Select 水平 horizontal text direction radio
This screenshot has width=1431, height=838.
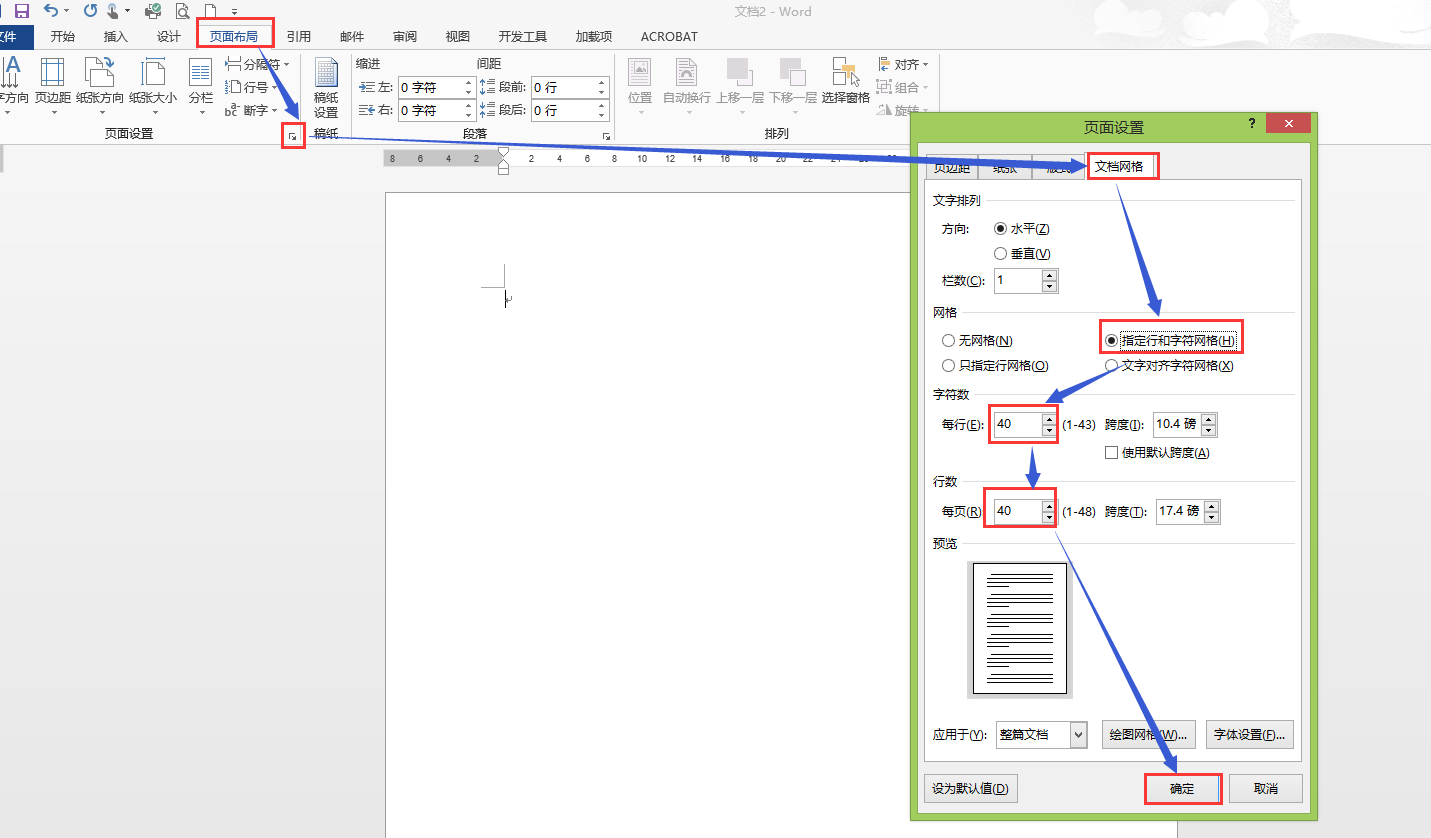pos(1022,229)
